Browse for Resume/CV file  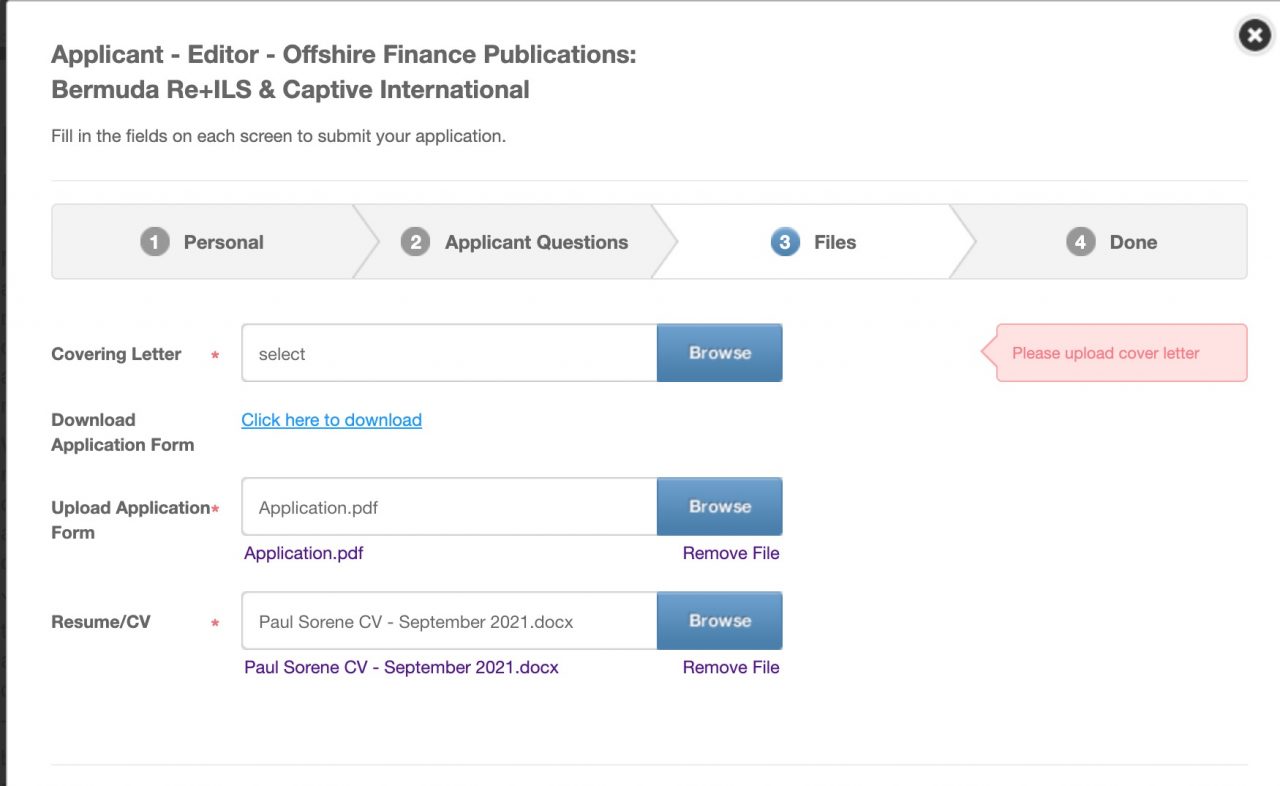click(720, 621)
